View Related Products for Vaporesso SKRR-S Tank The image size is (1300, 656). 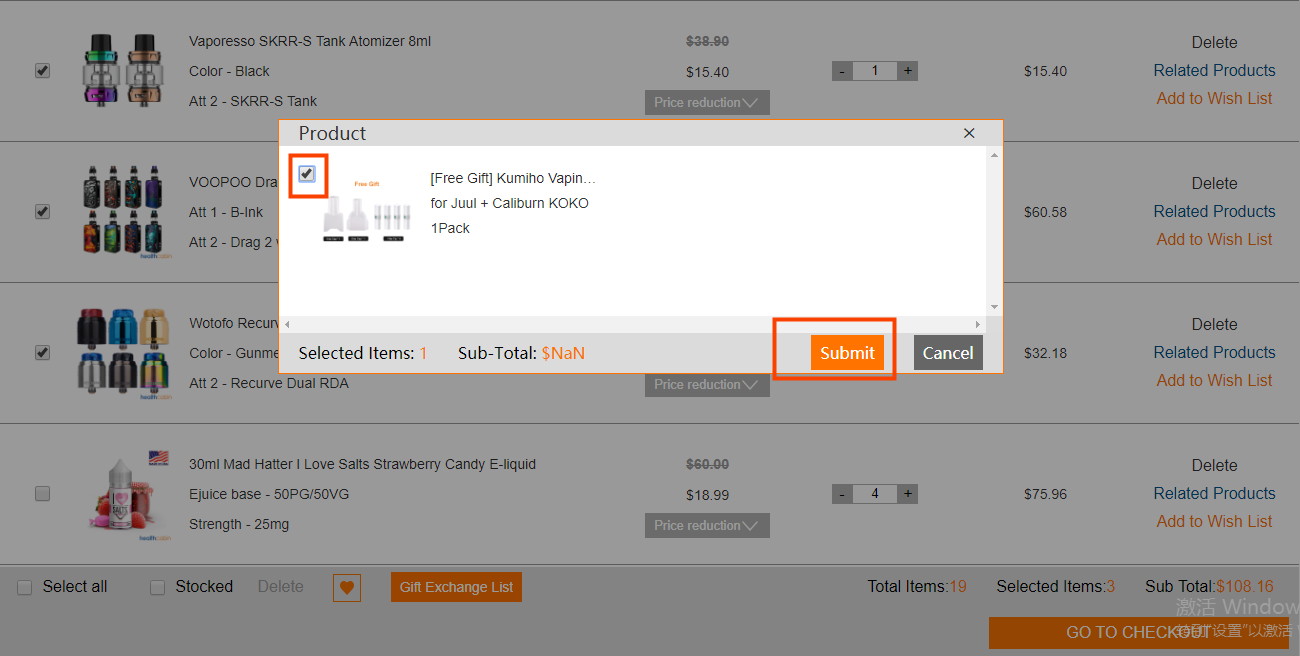[x=1214, y=71]
